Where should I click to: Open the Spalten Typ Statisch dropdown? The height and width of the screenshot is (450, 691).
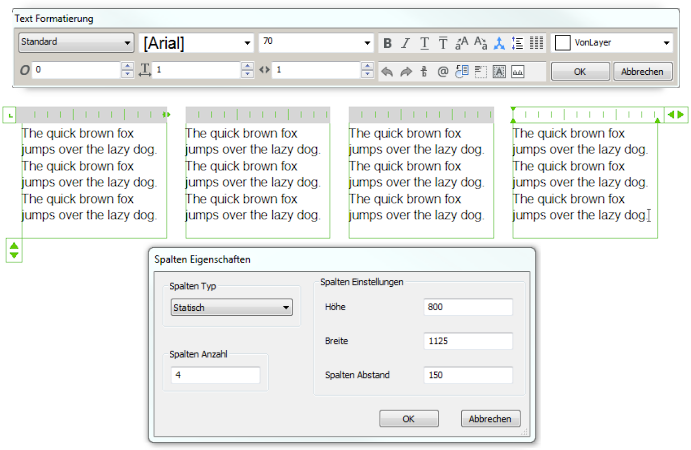point(231,308)
